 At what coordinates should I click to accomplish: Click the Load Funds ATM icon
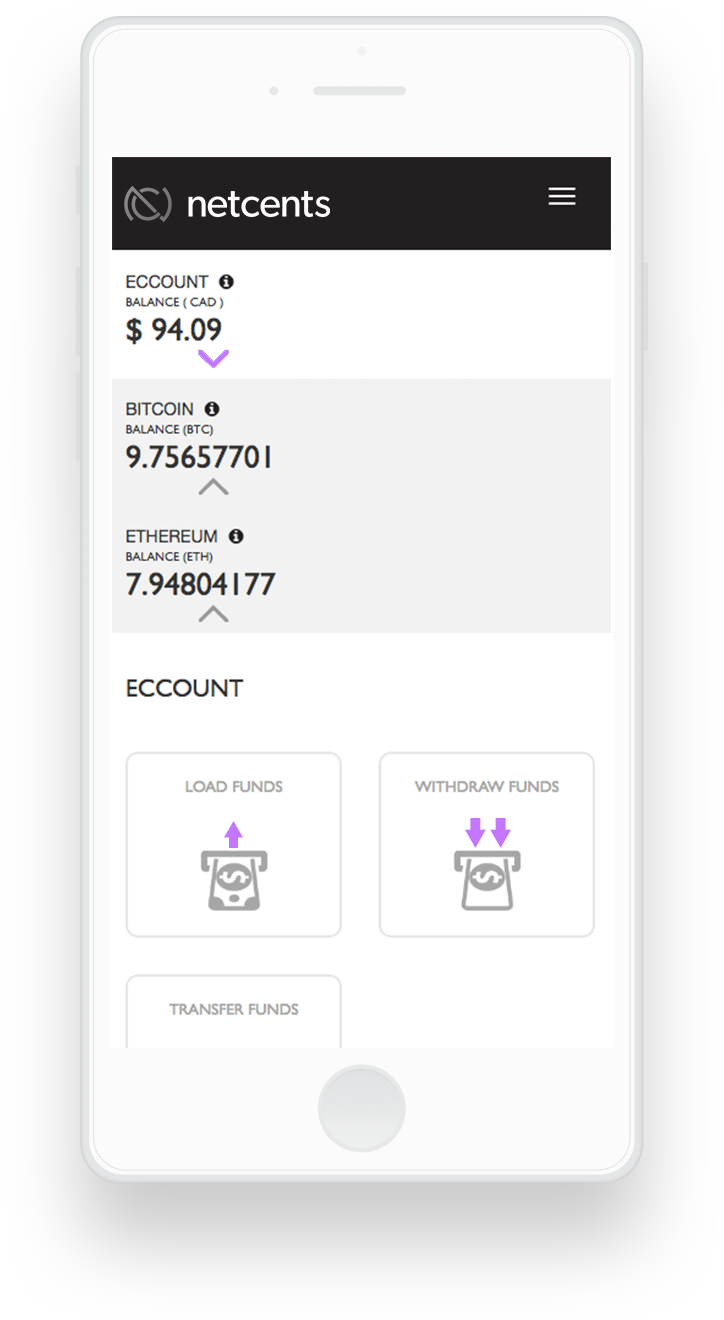coord(234,880)
